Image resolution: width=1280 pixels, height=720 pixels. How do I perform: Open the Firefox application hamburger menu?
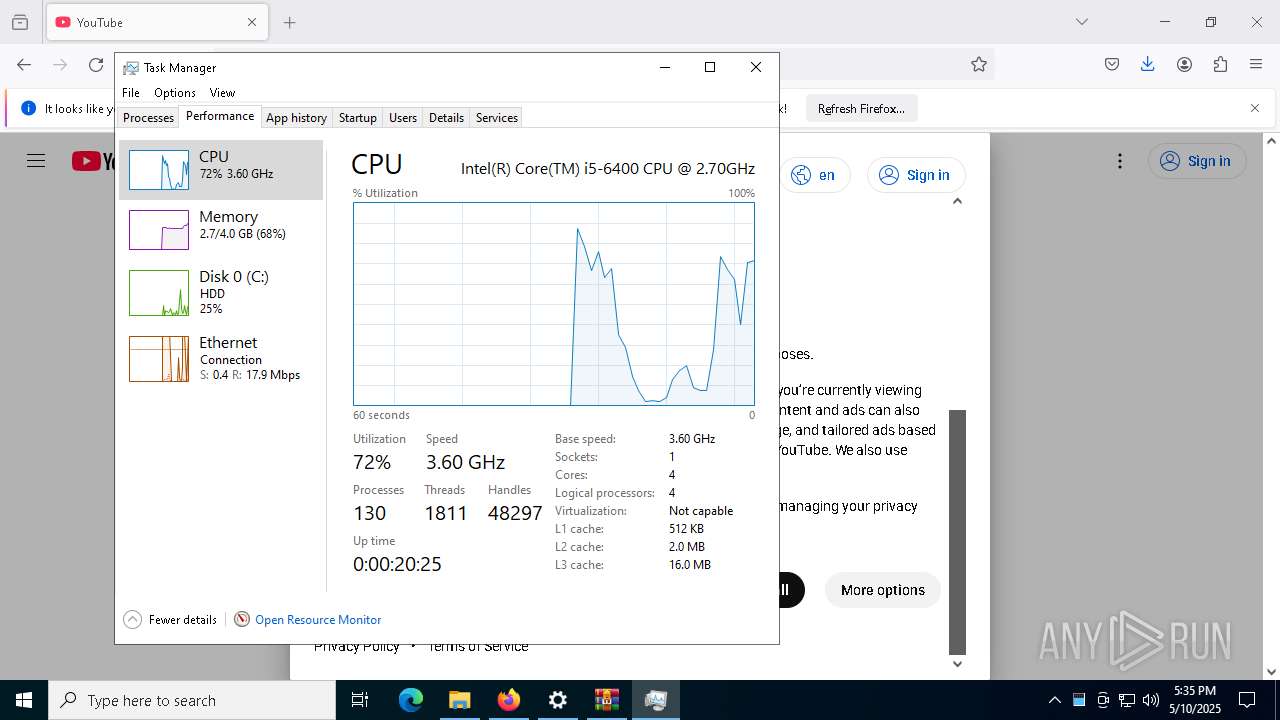[x=1256, y=64]
